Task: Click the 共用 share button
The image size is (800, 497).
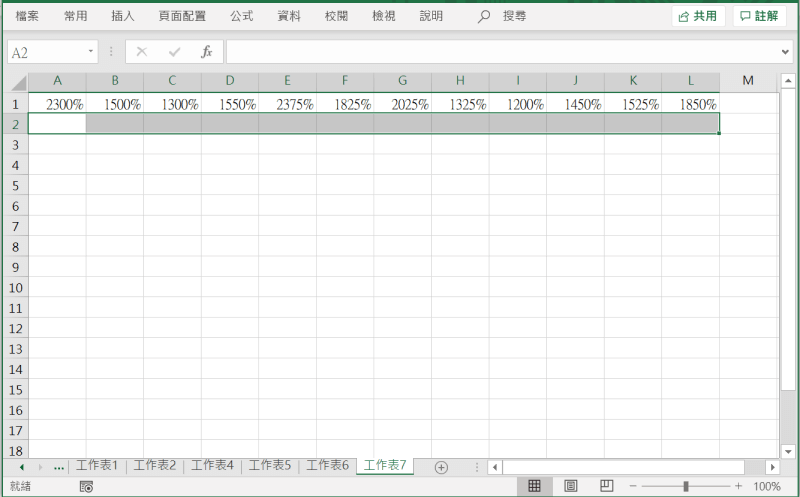Action: click(698, 16)
